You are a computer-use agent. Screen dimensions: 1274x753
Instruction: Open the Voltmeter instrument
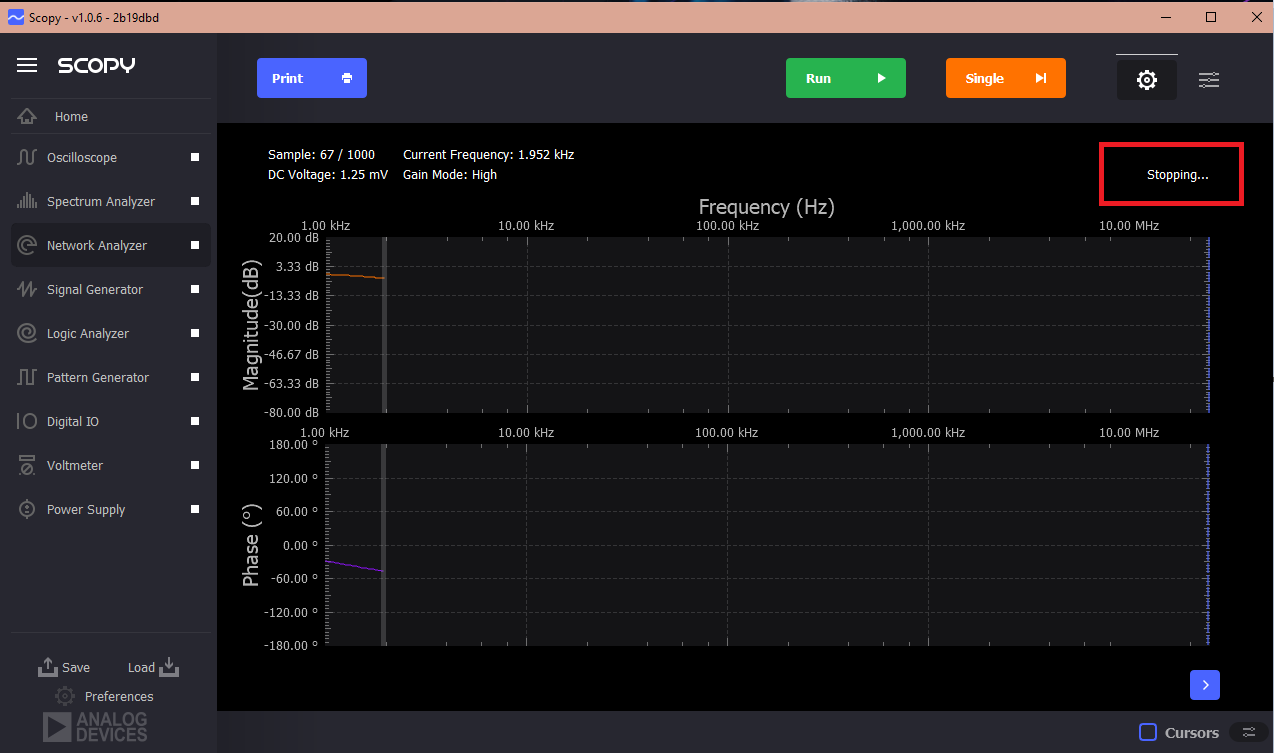(x=75, y=465)
